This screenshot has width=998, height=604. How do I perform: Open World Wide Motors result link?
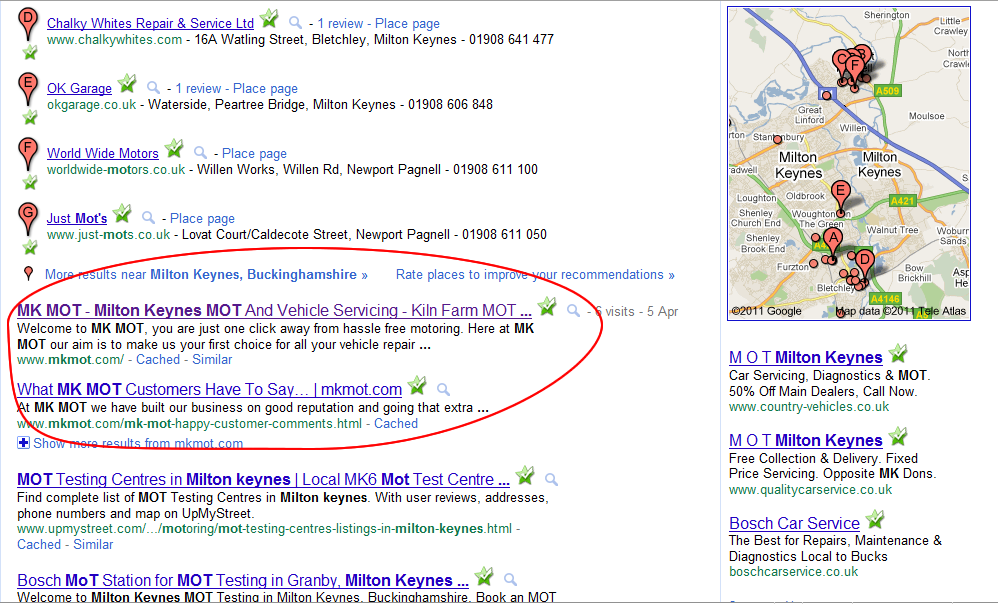click(102, 153)
